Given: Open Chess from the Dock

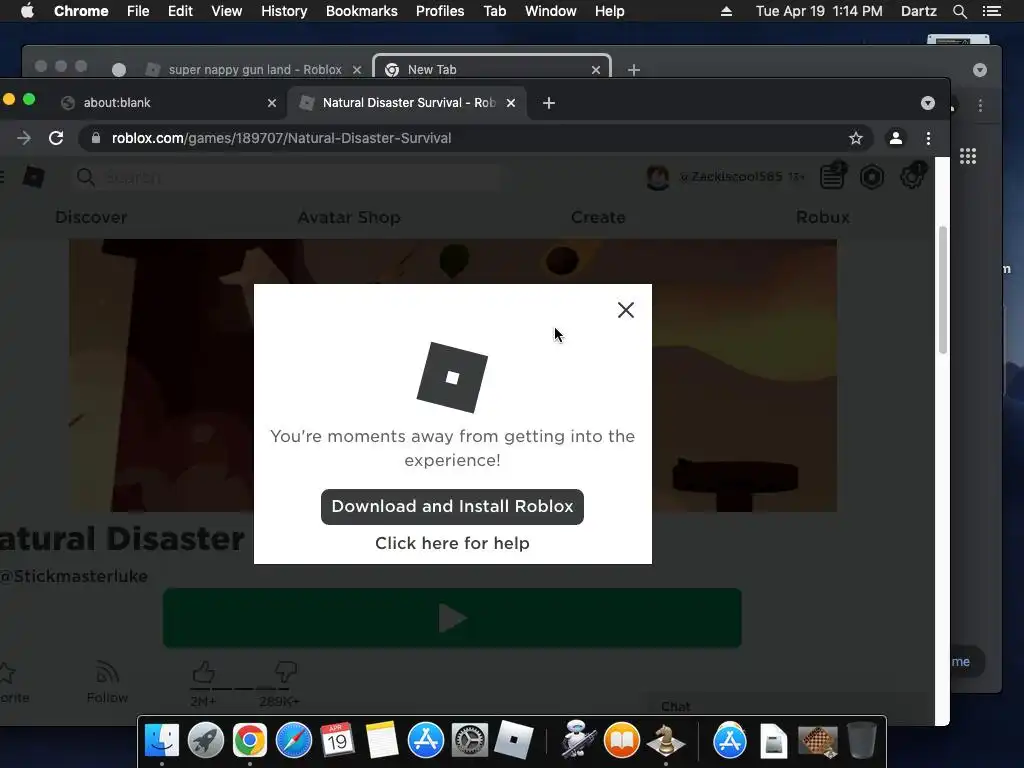Looking at the screenshot, I should (665, 741).
